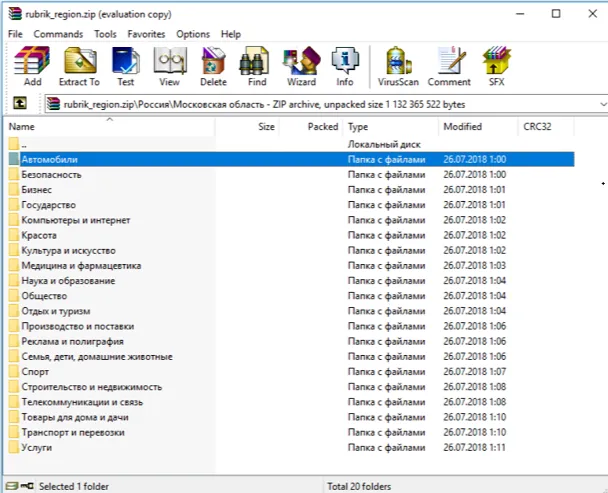This screenshot has width=608, height=493.
Task: Click the Extract To toolbar icon
Action: click(x=79, y=66)
